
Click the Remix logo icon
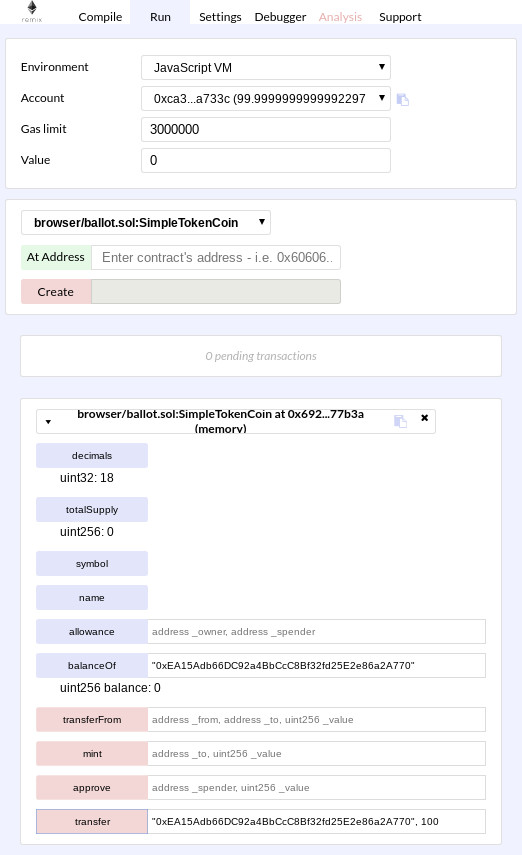coord(32,11)
